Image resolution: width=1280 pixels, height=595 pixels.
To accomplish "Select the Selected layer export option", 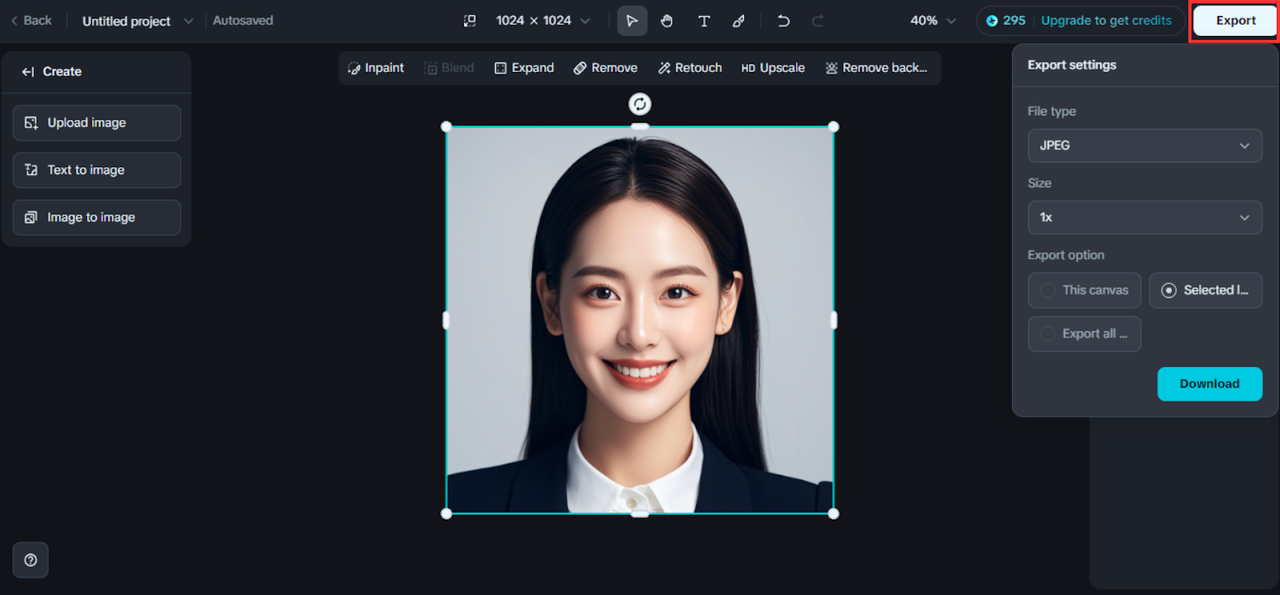I will (x=1205, y=290).
